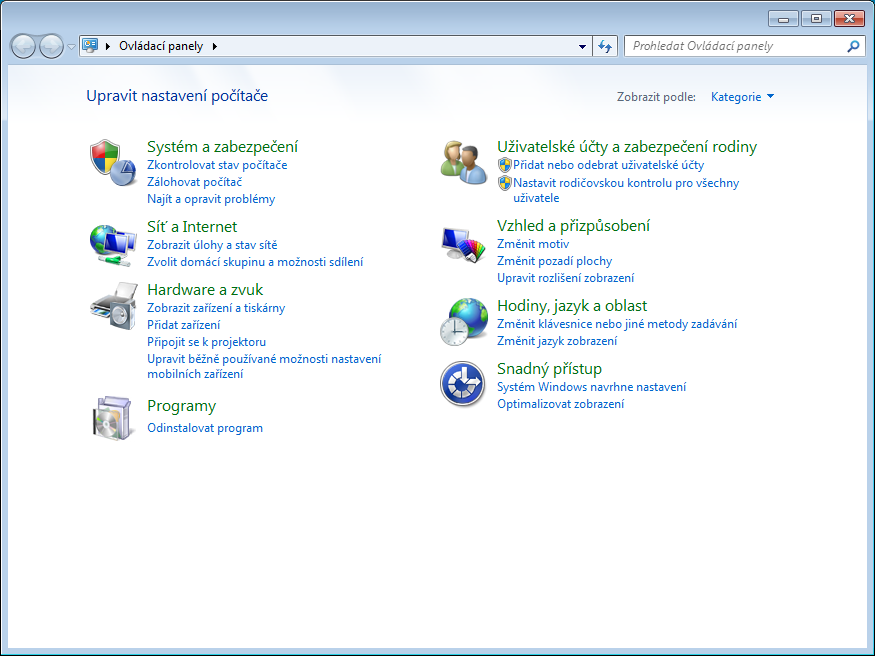Image resolution: width=875 pixels, height=656 pixels.
Task: Open the Vzhled a přizpůsobení heading
Action: (573, 225)
